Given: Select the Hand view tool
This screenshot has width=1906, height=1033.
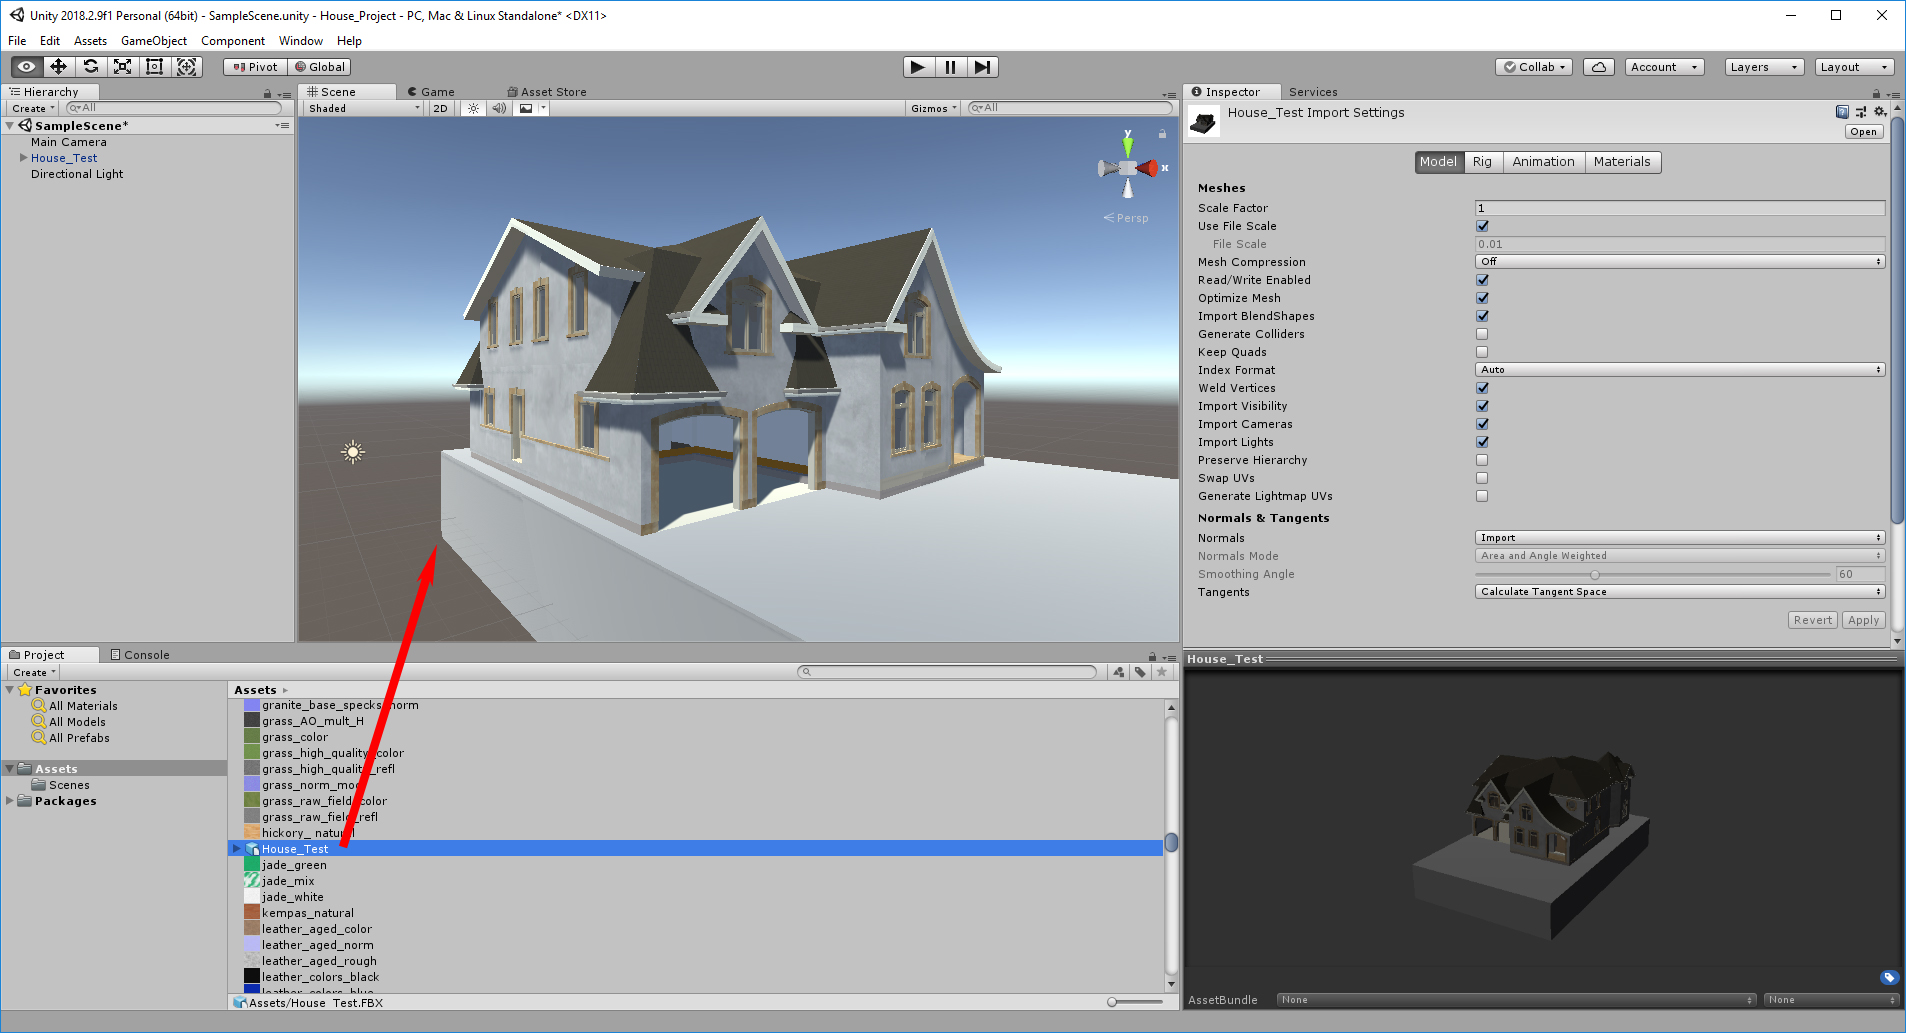Looking at the screenshot, I should [x=27, y=67].
